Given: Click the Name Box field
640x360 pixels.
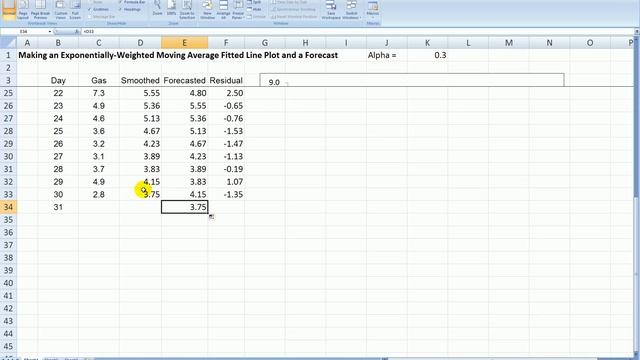Looking at the screenshot, I should click(24, 31).
